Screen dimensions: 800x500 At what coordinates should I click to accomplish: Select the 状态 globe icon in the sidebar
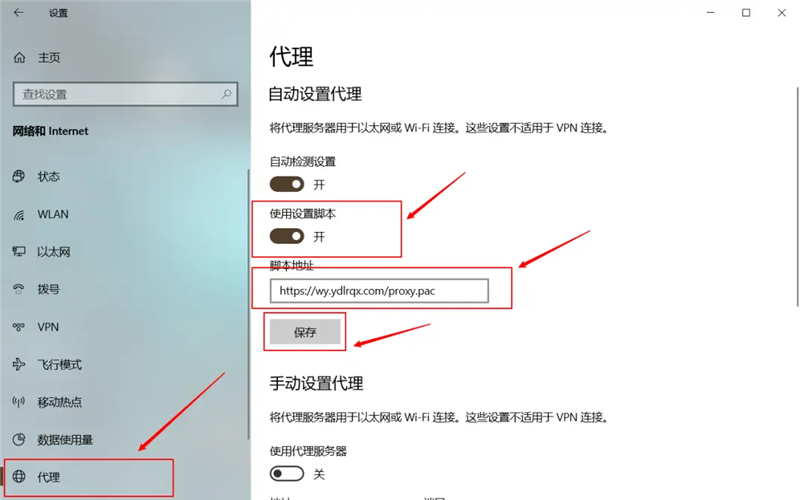pyautogui.click(x=18, y=177)
